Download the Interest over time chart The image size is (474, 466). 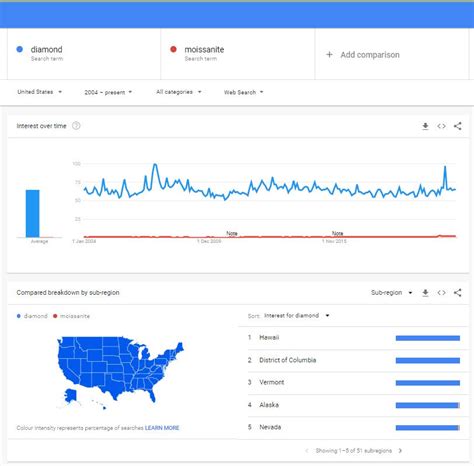pos(425,126)
